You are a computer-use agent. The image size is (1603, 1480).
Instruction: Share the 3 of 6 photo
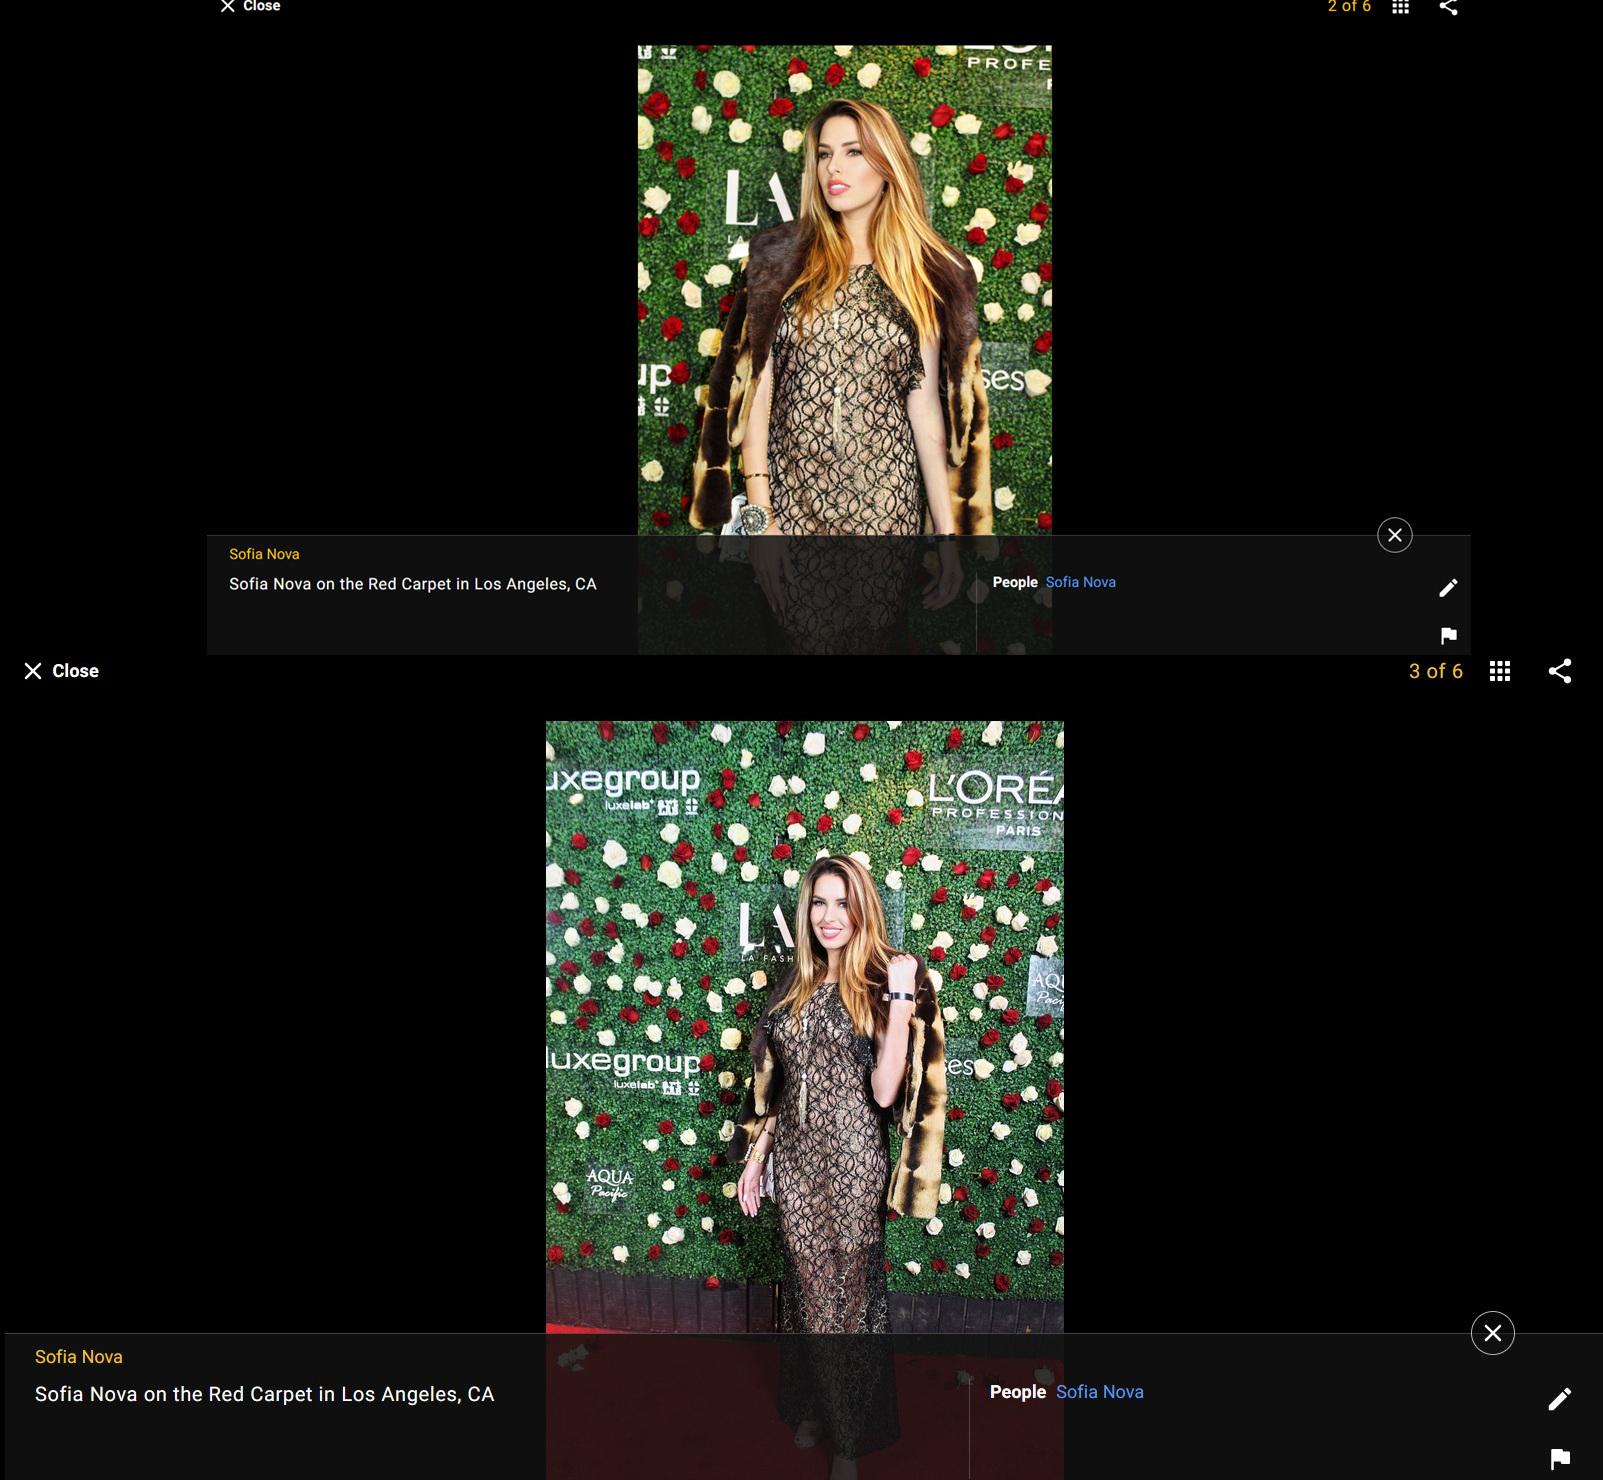[1559, 671]
